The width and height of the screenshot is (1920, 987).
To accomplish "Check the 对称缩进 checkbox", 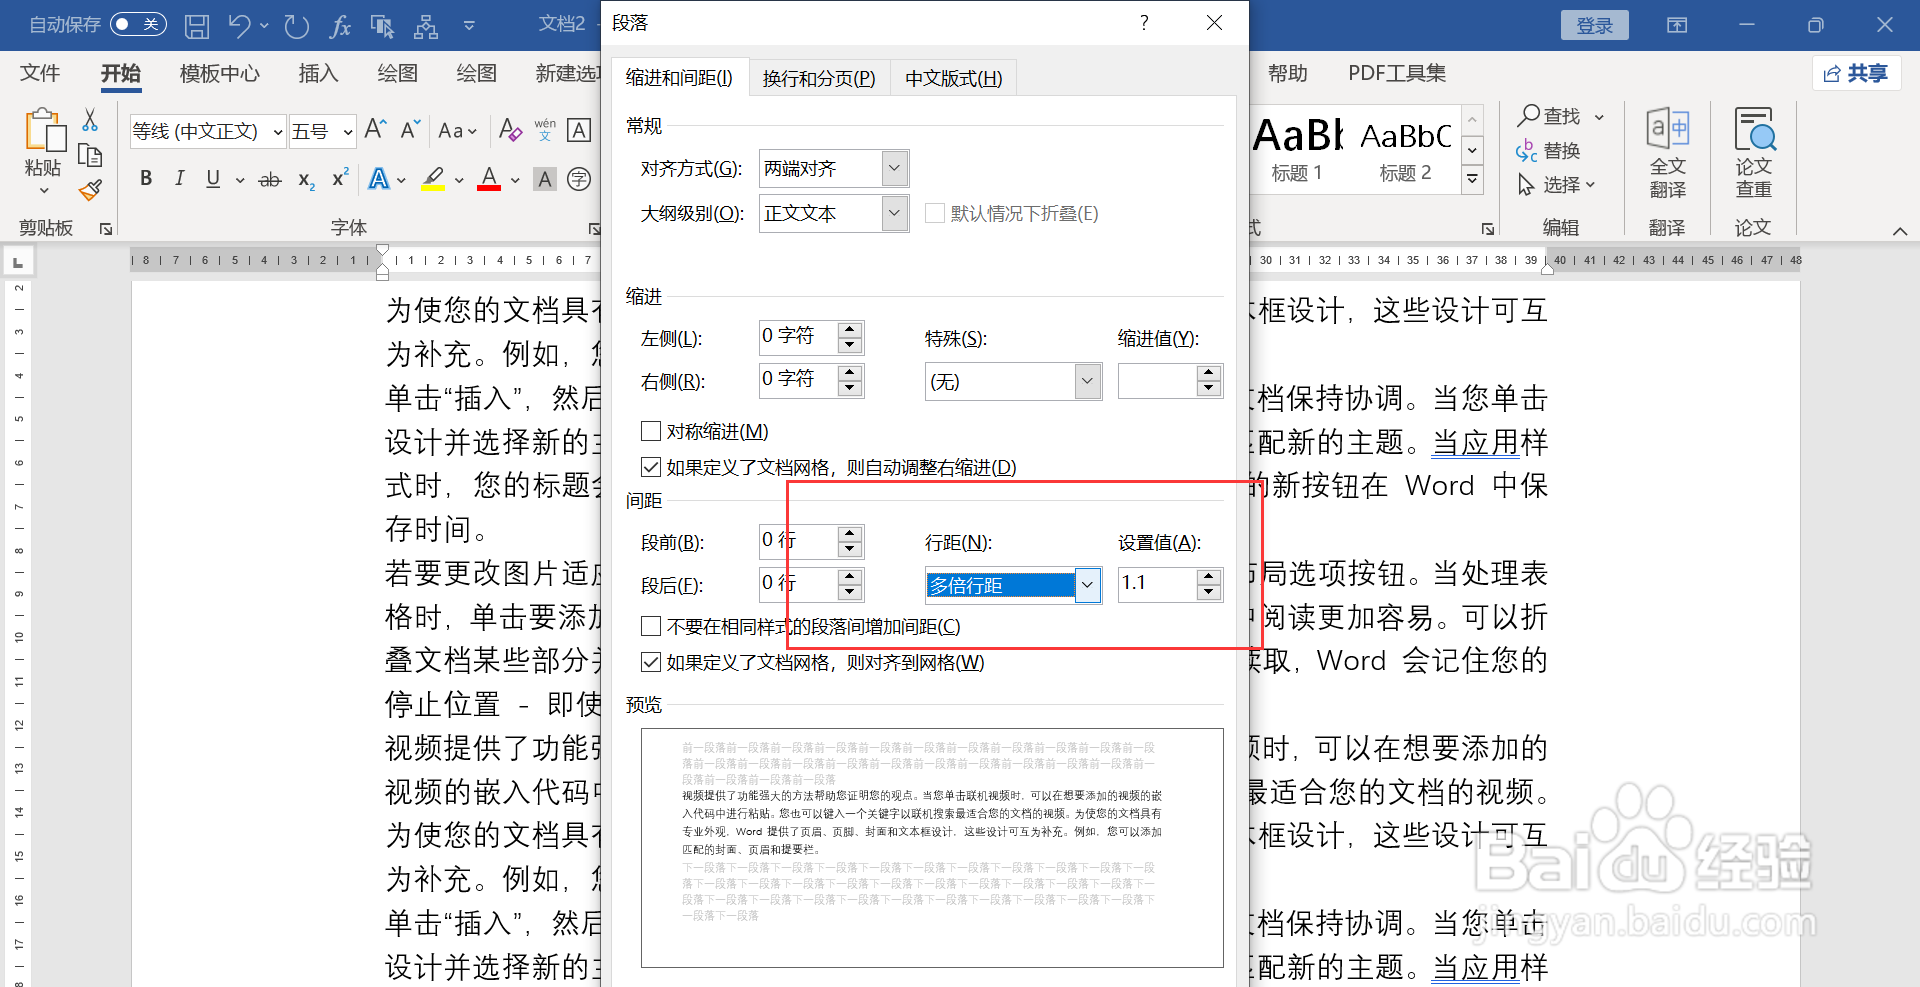I will click(651, 431).
